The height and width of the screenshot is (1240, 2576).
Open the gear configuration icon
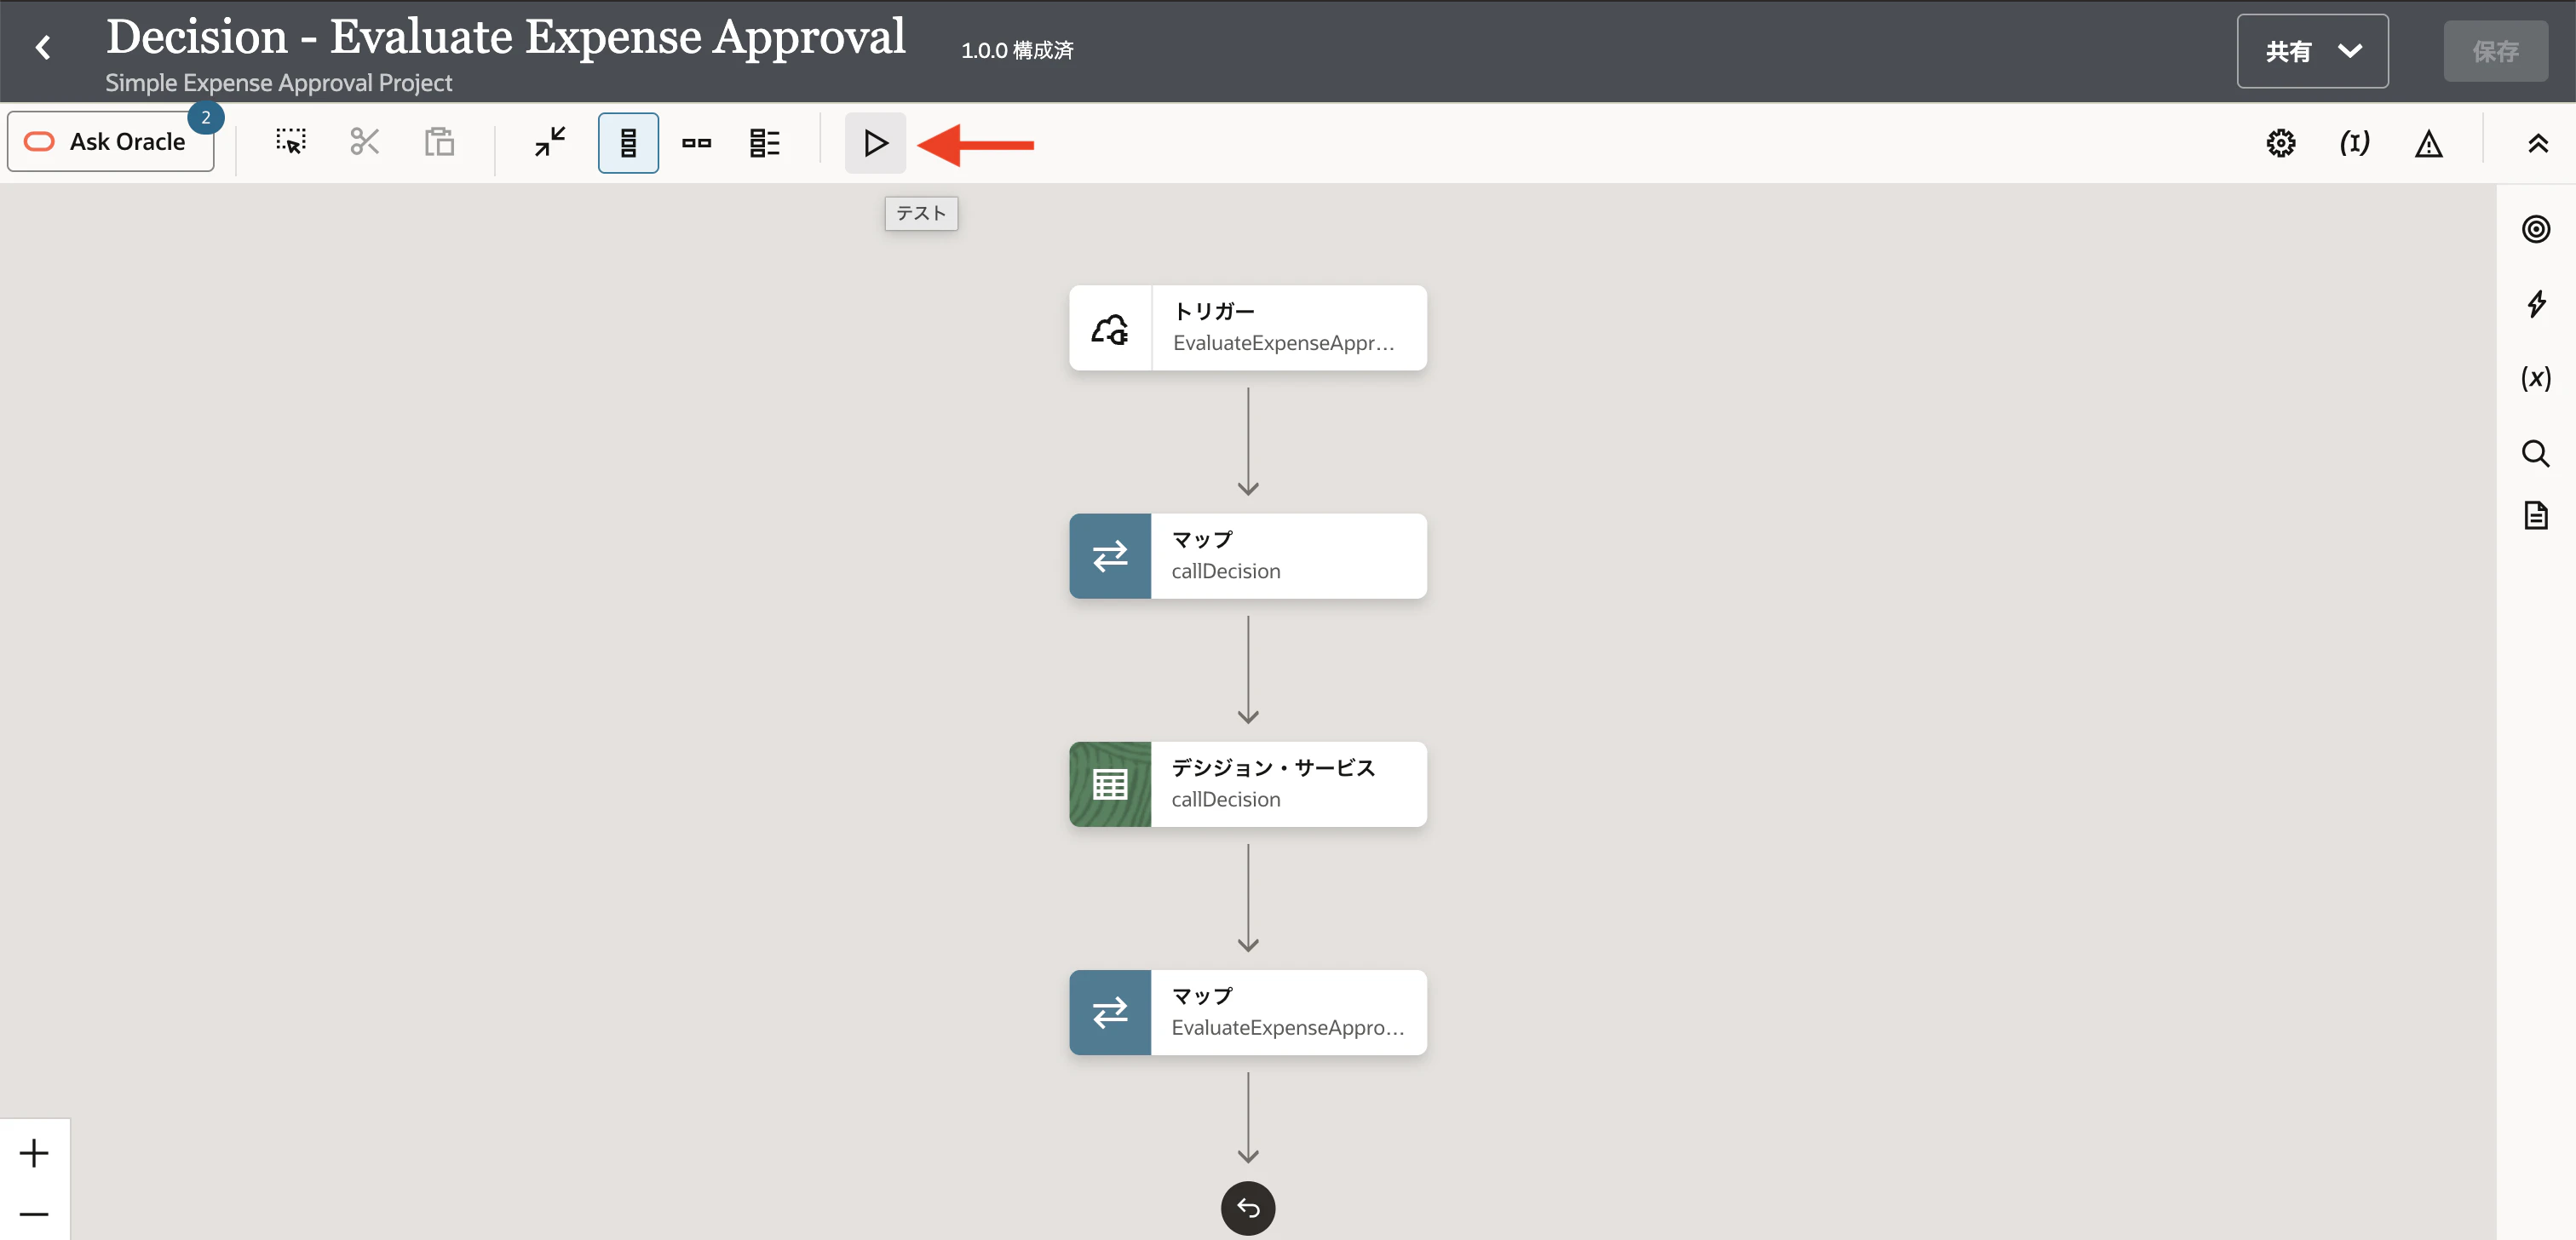coord(2281,143)
